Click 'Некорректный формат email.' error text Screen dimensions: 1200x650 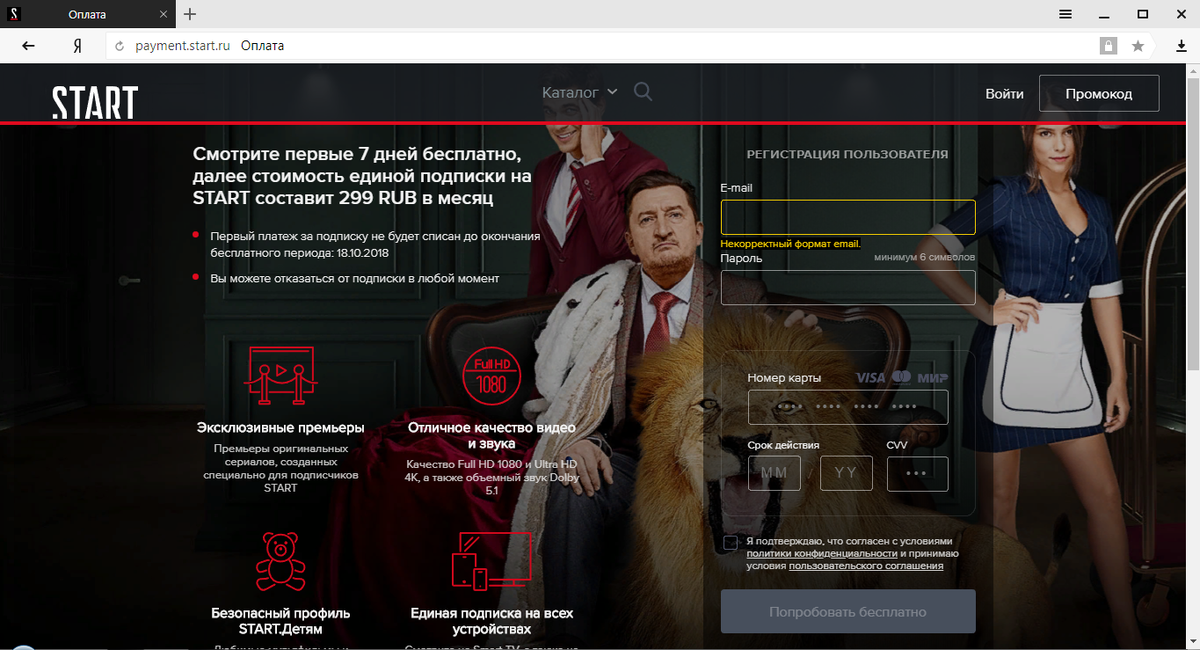(x=790, y=243)
